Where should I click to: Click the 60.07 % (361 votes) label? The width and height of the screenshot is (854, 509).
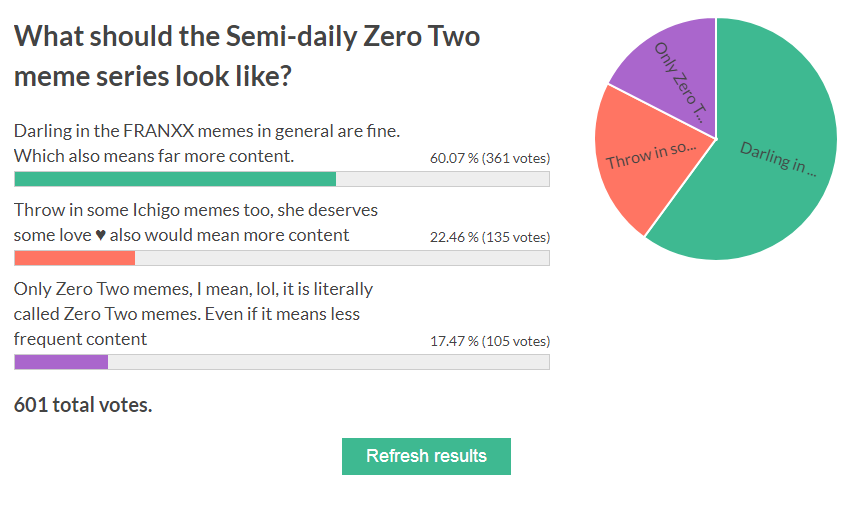click(x=490, y=158)
